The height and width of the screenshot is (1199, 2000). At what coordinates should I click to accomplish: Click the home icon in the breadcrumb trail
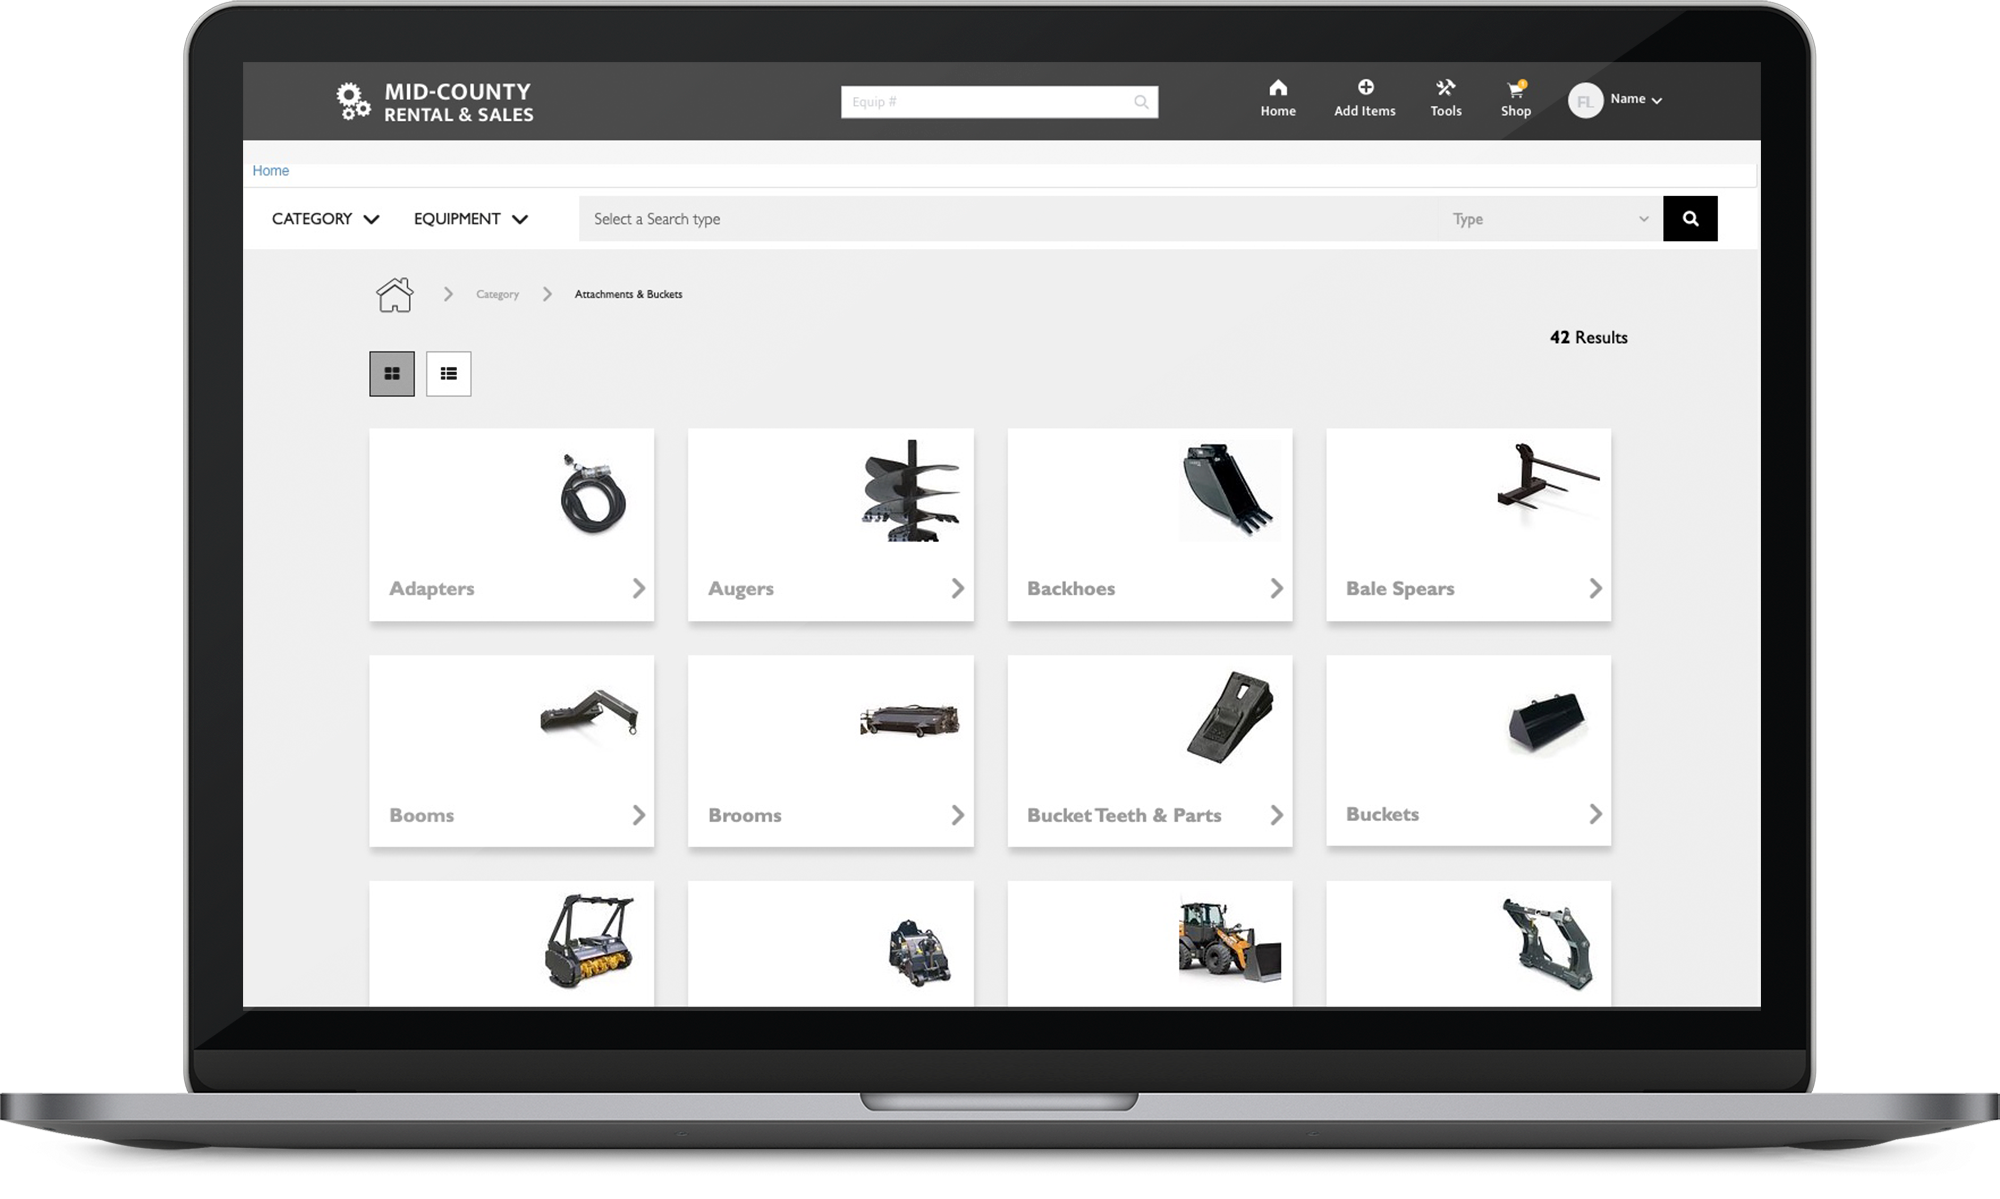[394, 293]
